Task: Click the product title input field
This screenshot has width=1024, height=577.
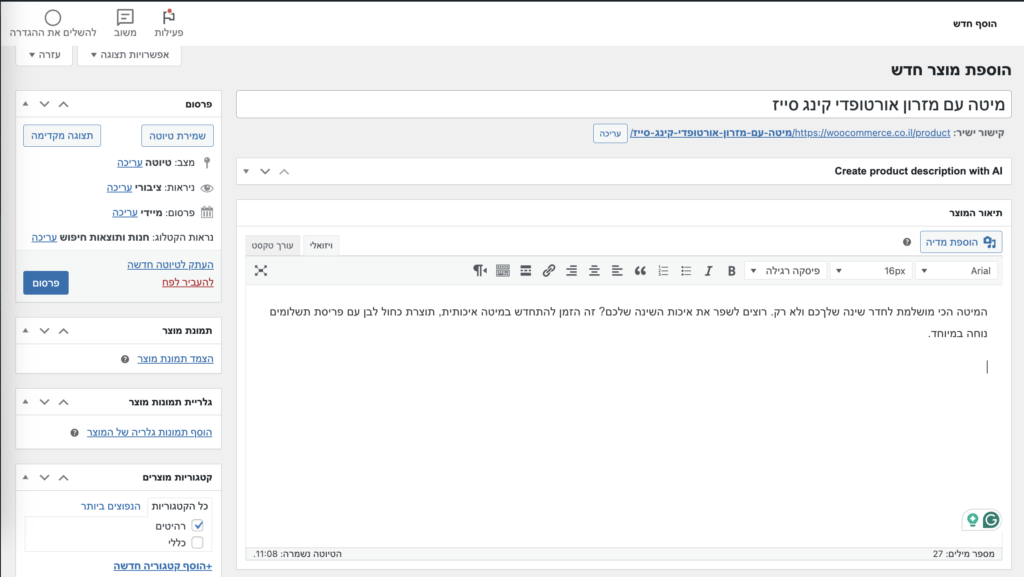Action: coord(624,104)
